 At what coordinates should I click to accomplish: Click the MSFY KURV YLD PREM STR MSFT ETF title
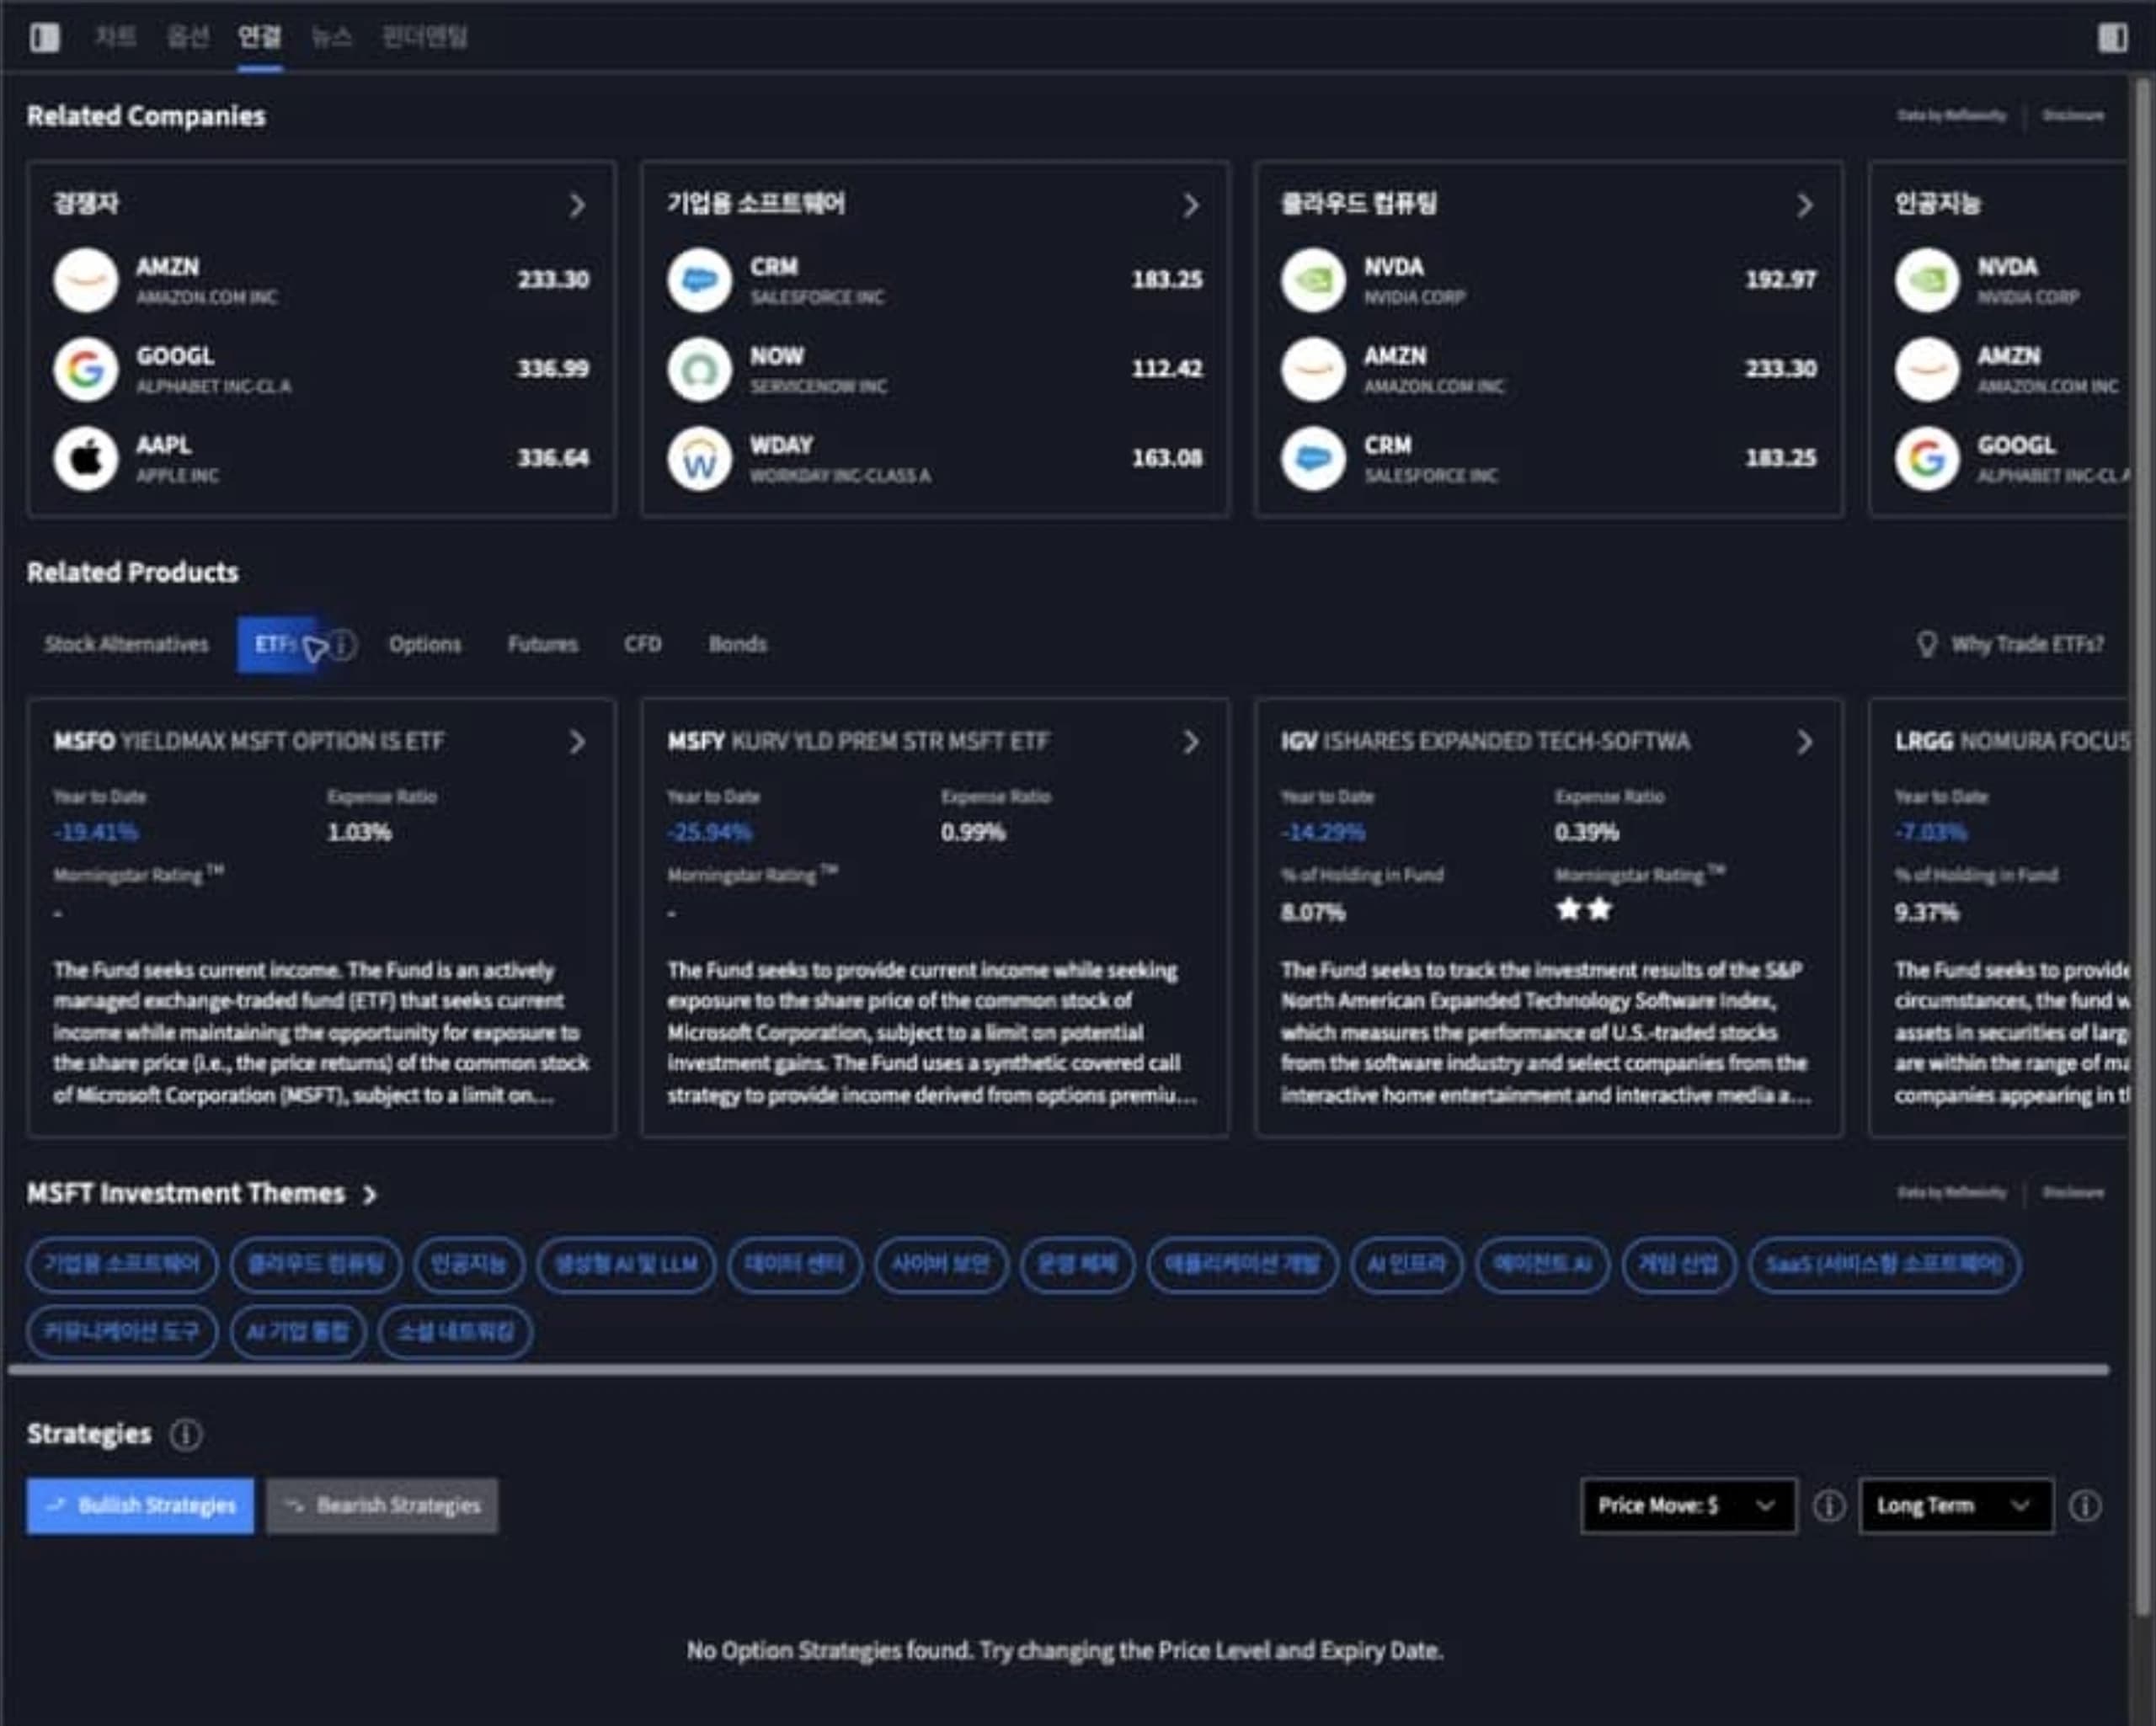point(858,742)
